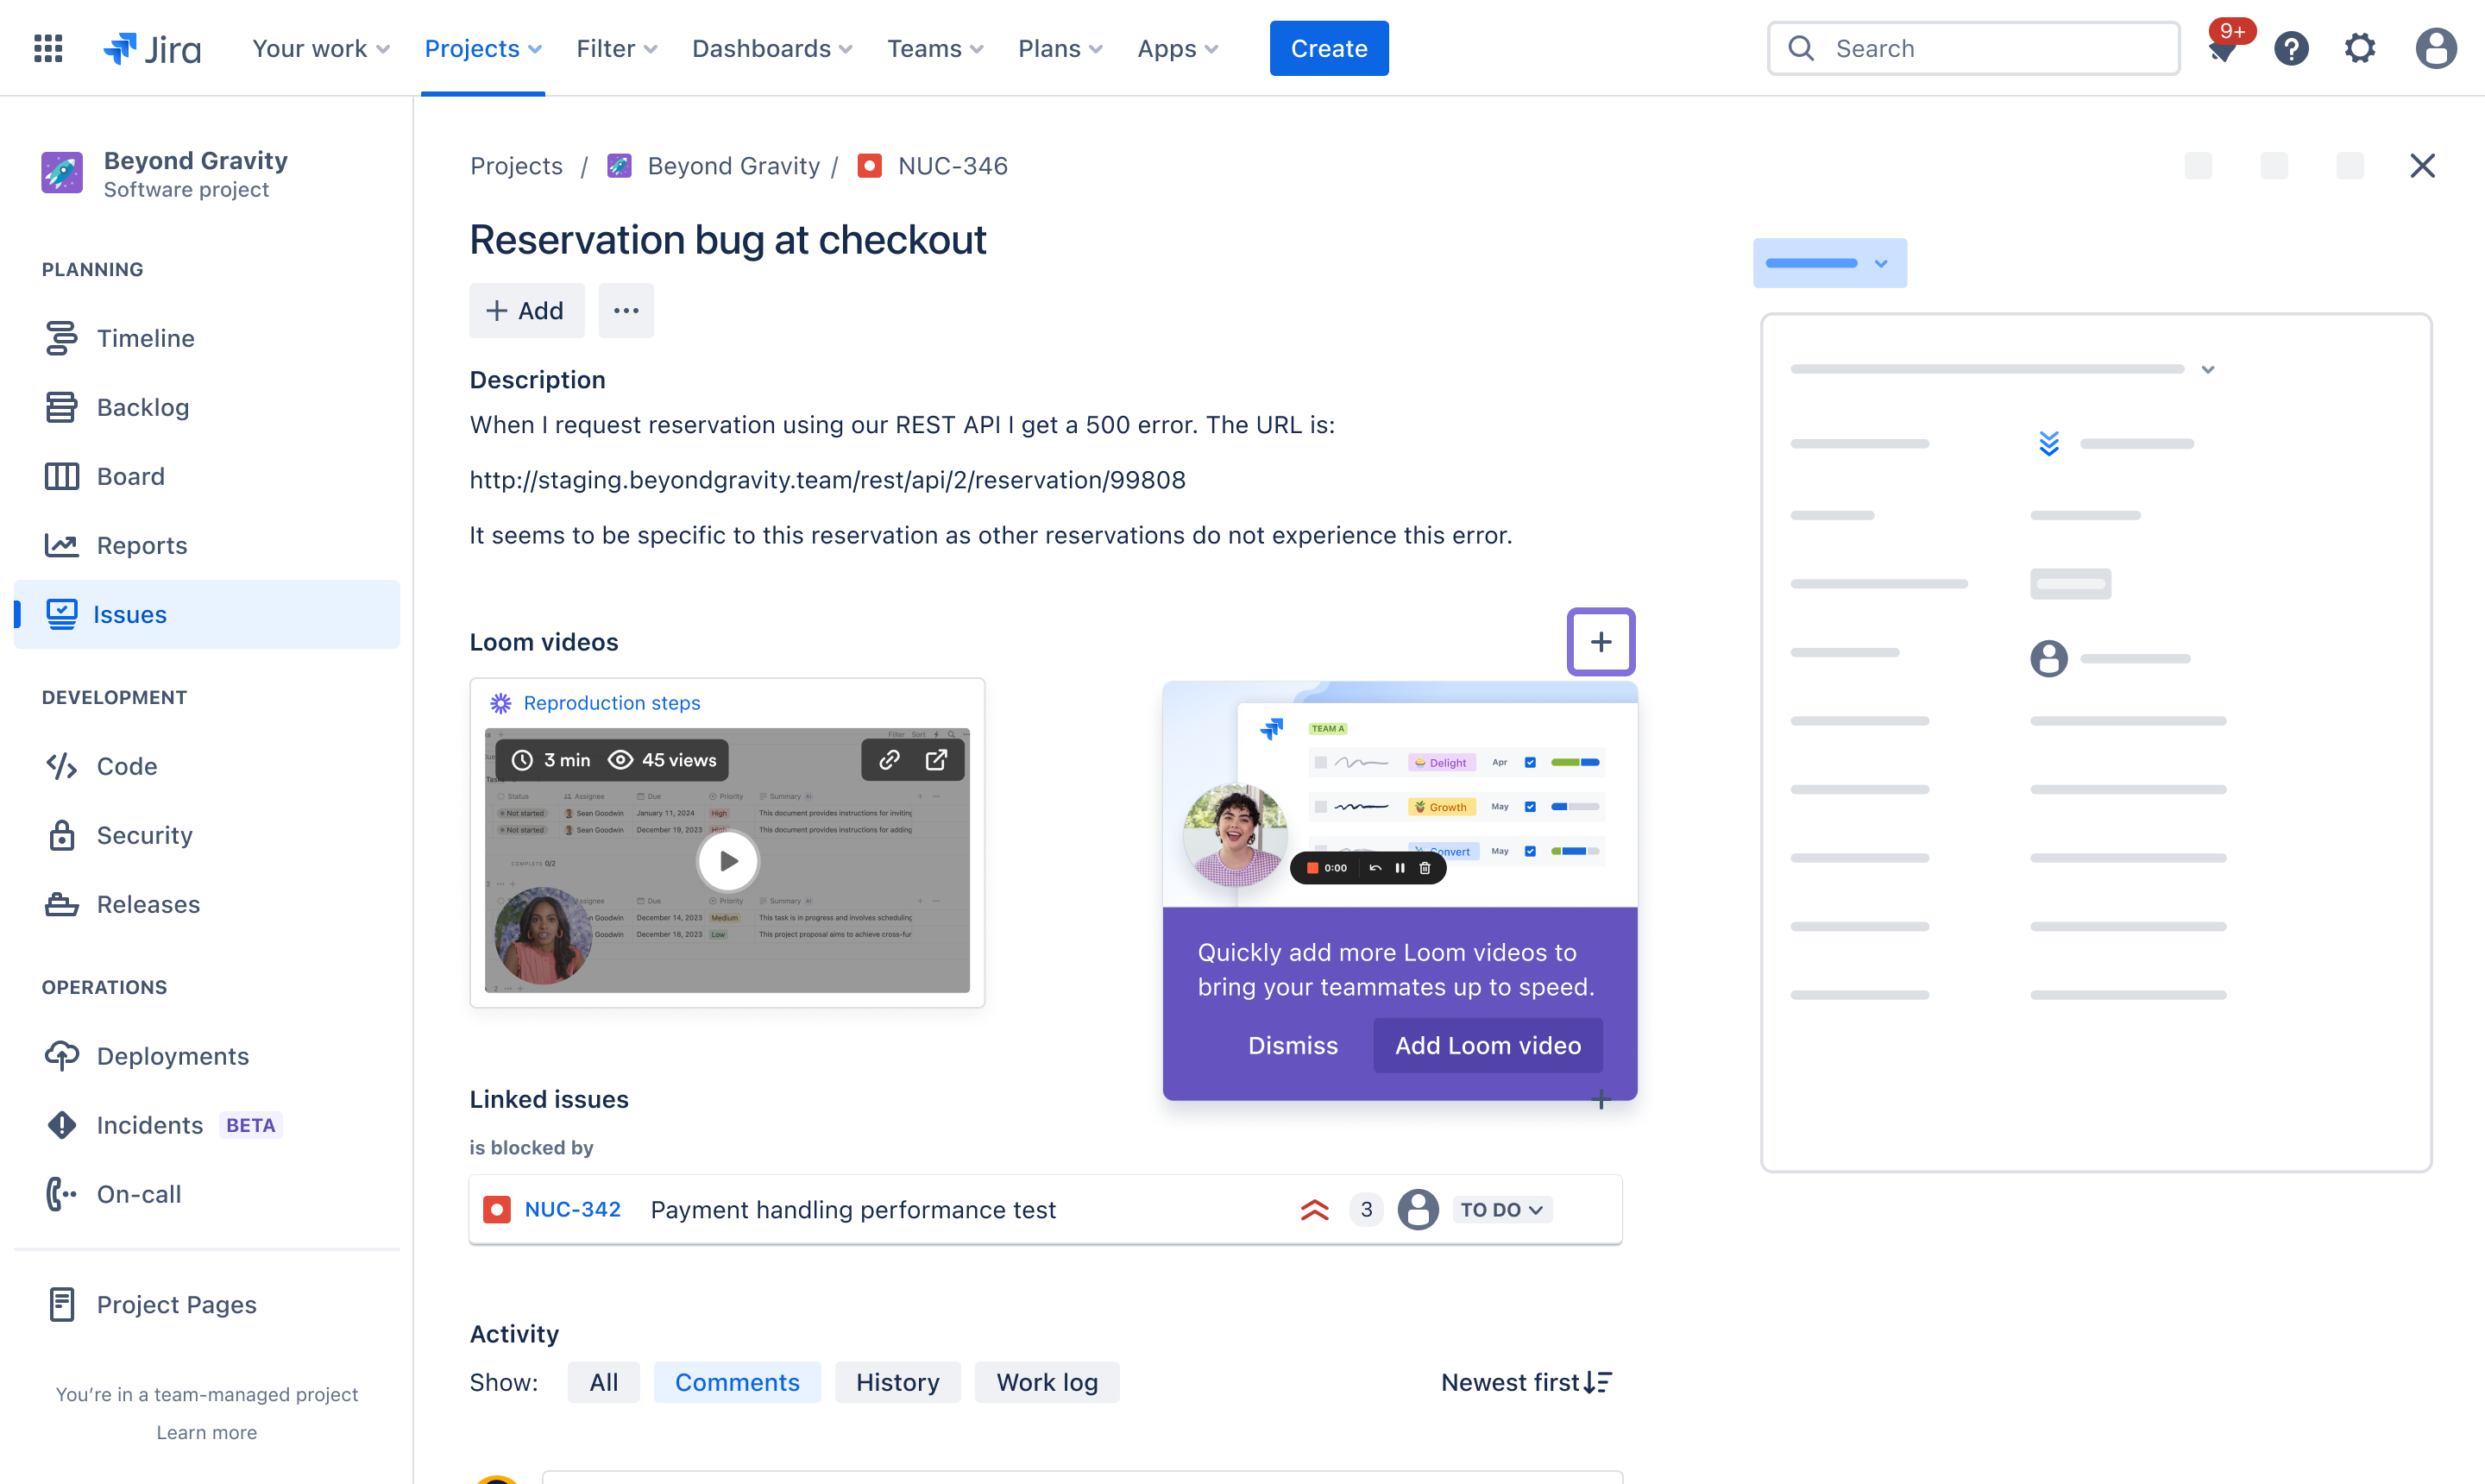Screen dimensions: 2485x1484
Task: Click the plus button beside Loom videos
Action: pos(1600,642)
